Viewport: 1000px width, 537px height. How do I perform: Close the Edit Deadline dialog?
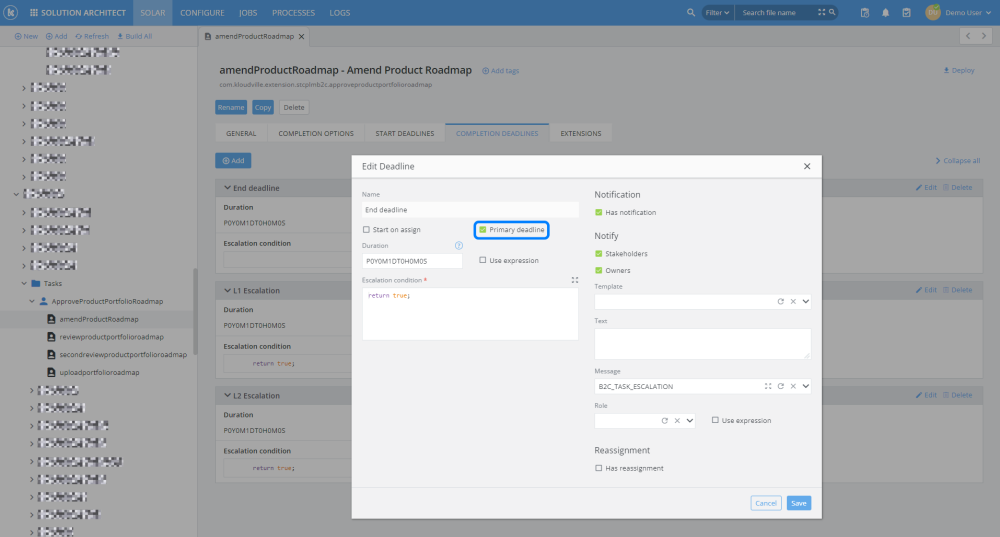(x=807, y=166)
